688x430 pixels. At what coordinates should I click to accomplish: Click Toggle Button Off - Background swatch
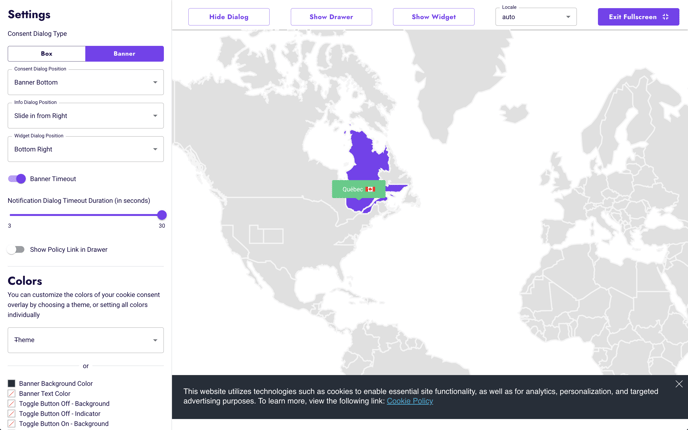tap(12, 404)
